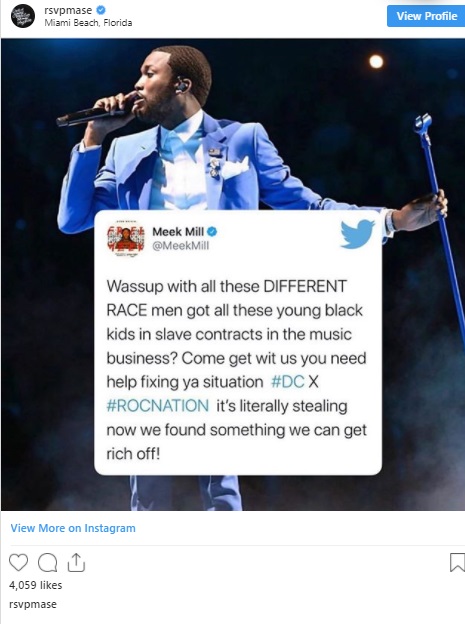The height and width of the screenshot is (624, 465).
Task: View the 4,059 likes count
Action: (35, 585)
